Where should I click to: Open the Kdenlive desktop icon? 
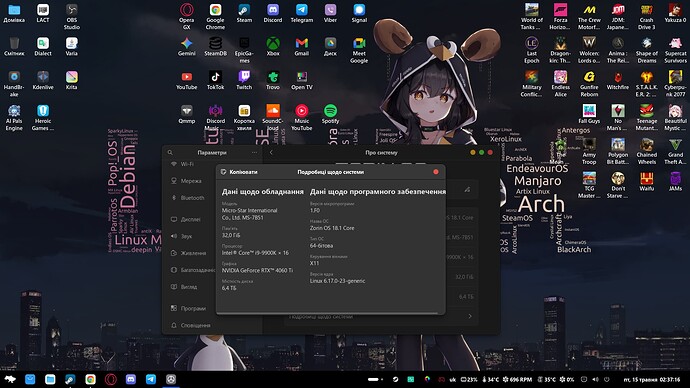tap(43, 81)
